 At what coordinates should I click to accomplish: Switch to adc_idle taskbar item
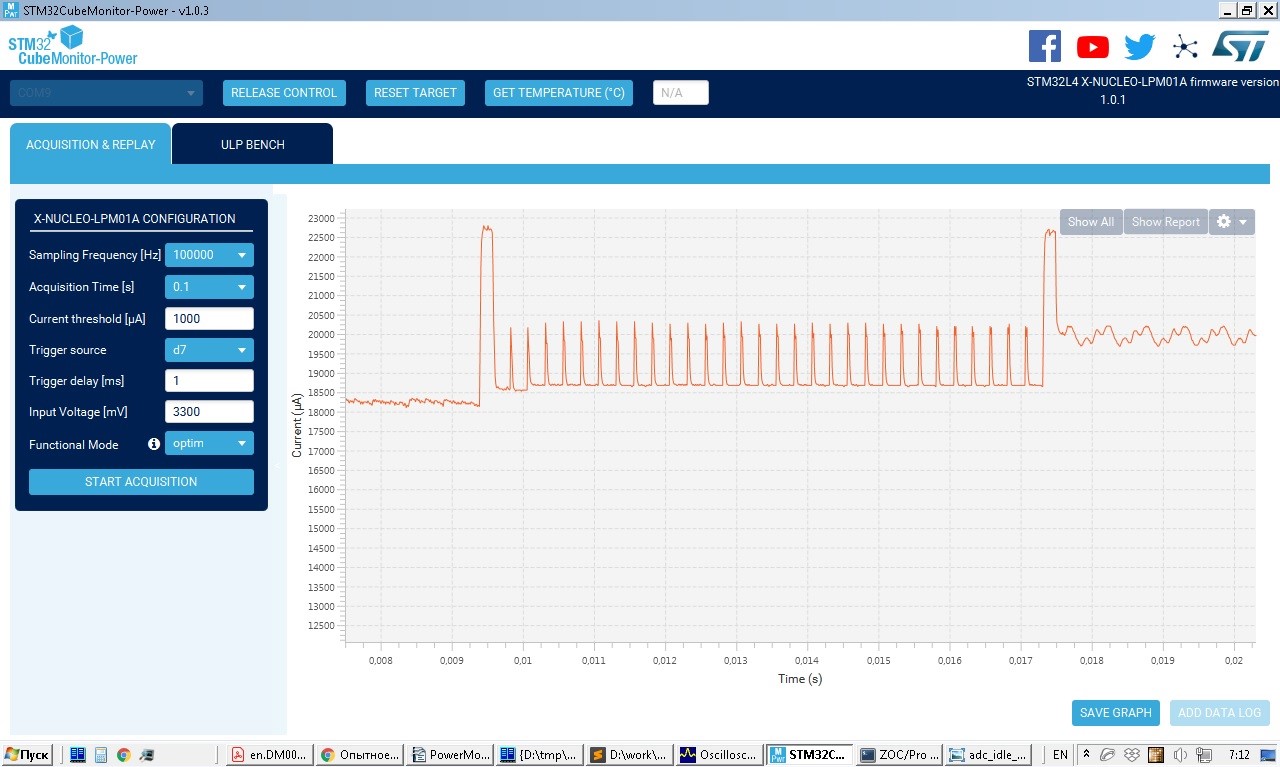click(988, 755)
